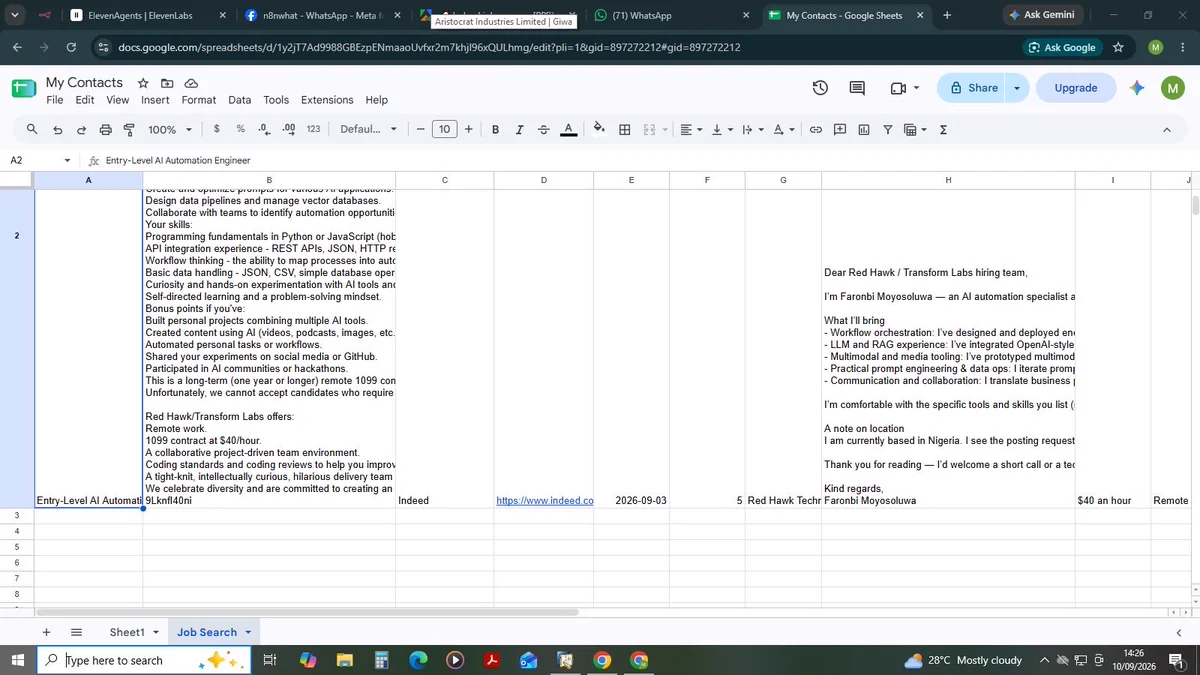
Task: Print the spreadsheet
Action: [105, 129]
